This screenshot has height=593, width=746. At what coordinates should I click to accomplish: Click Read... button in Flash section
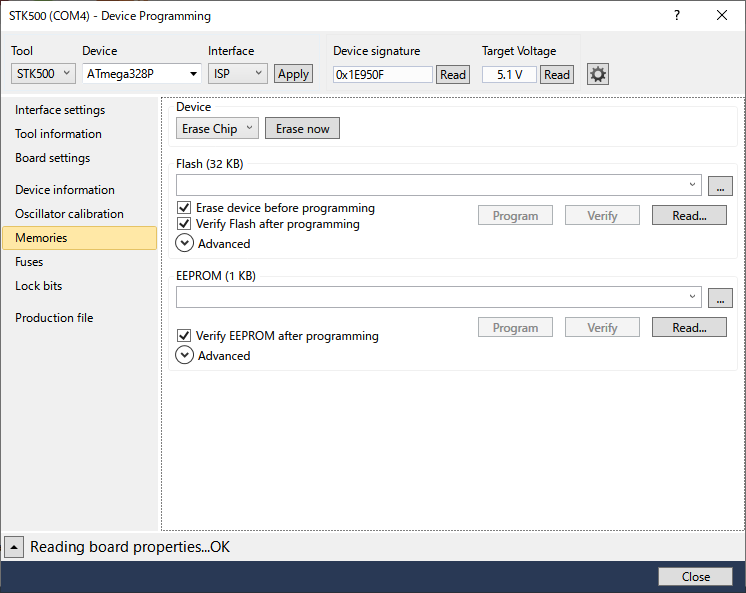point(689,216)
